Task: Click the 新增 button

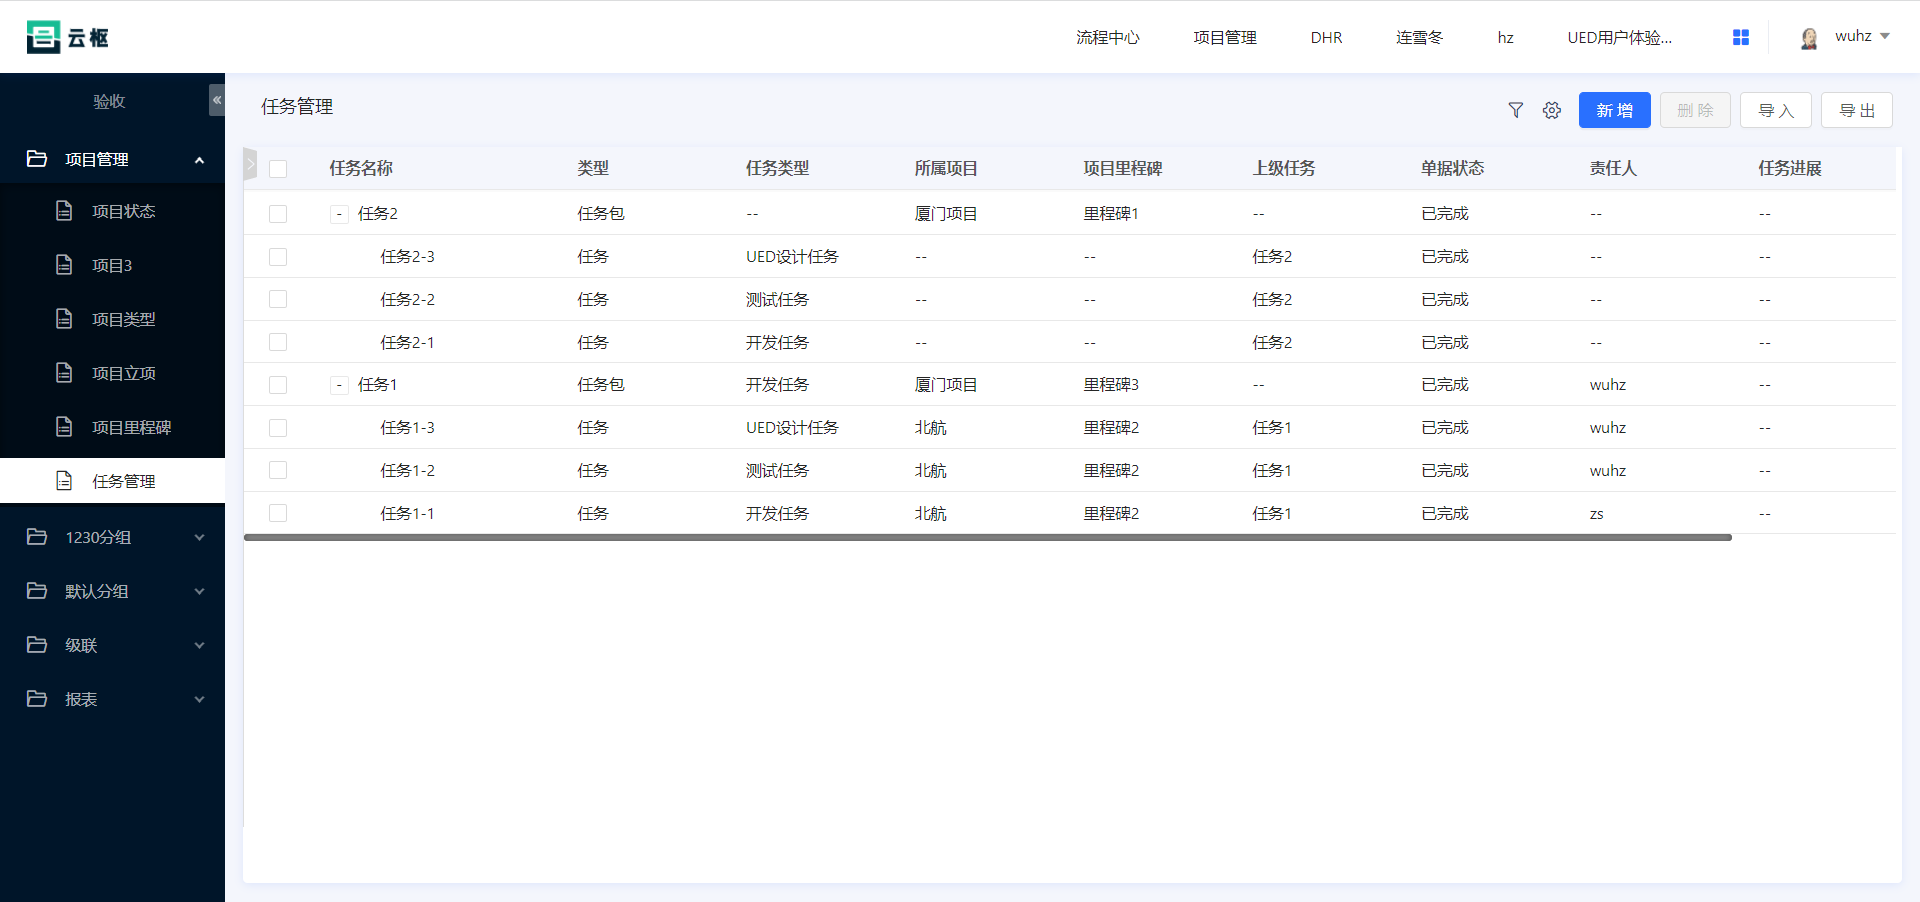Action: coord(1615,110)
